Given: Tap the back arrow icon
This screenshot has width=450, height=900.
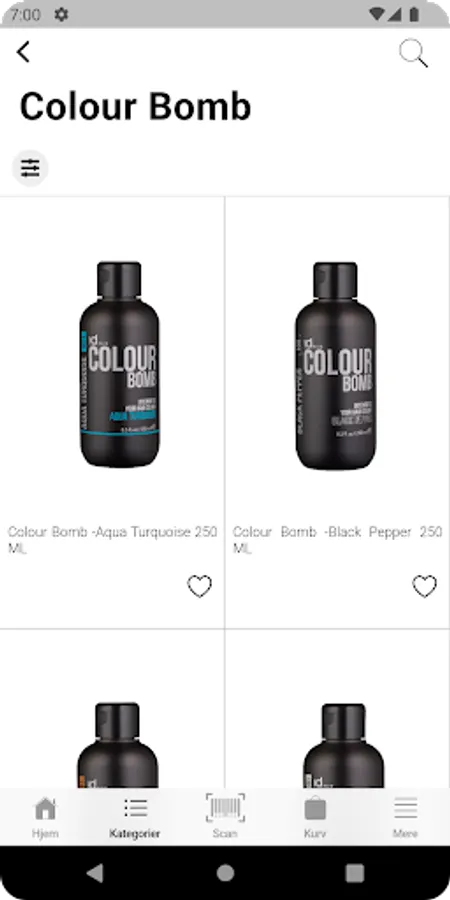Looking at the screenshot, I should tap(23, 52).
